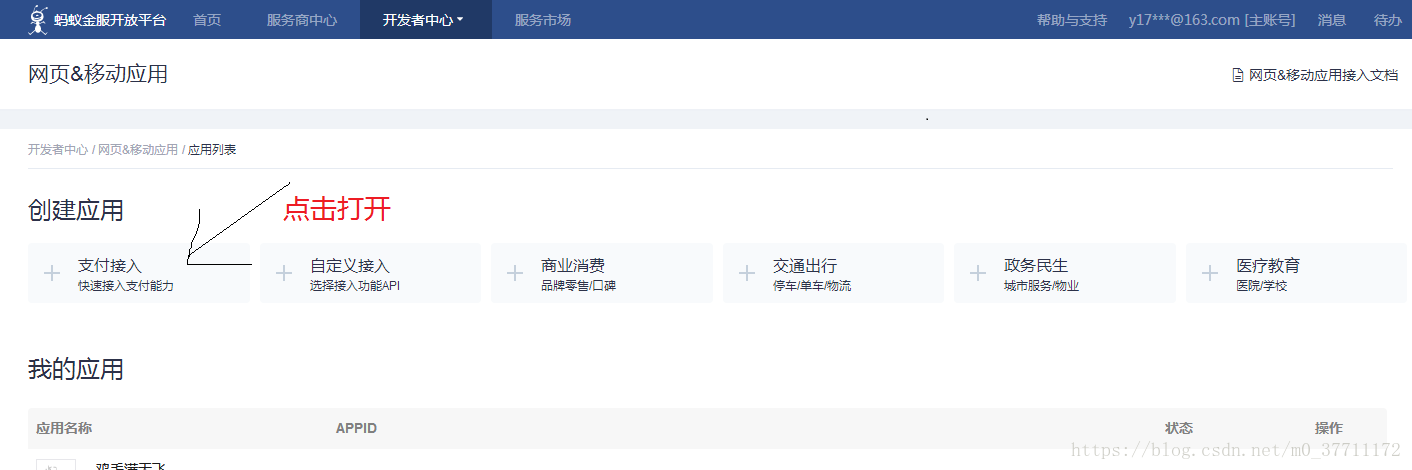1412x470 pixels.
Task: Click the 创建应用 section heading
Action: 76,211
